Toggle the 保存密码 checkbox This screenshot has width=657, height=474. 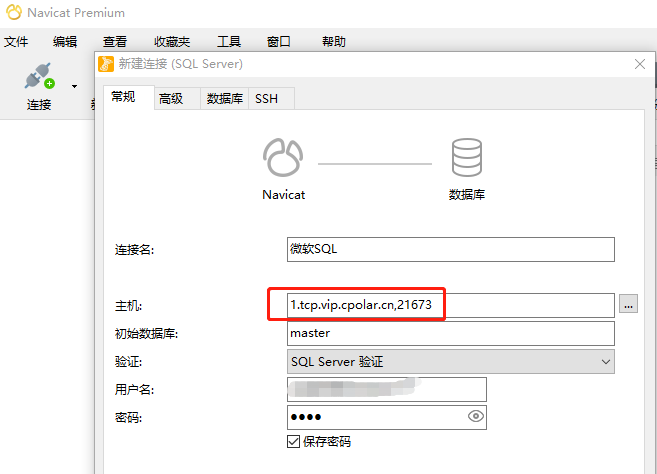[293, 442]
